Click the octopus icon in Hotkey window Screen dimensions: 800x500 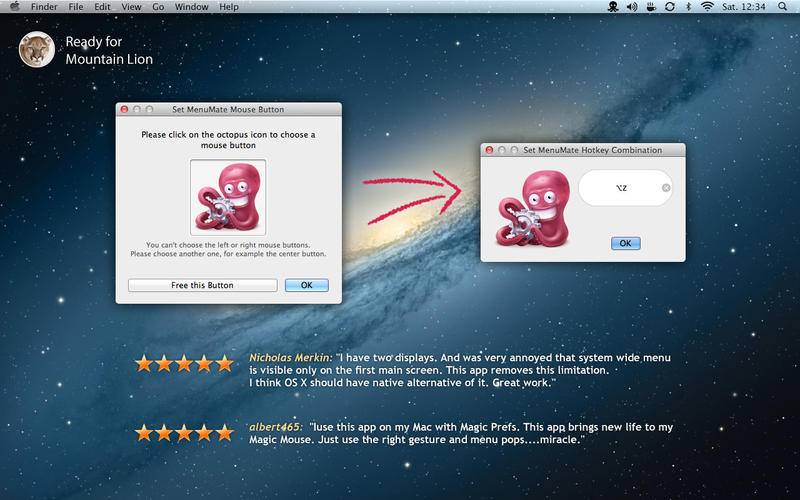[533, 209]
